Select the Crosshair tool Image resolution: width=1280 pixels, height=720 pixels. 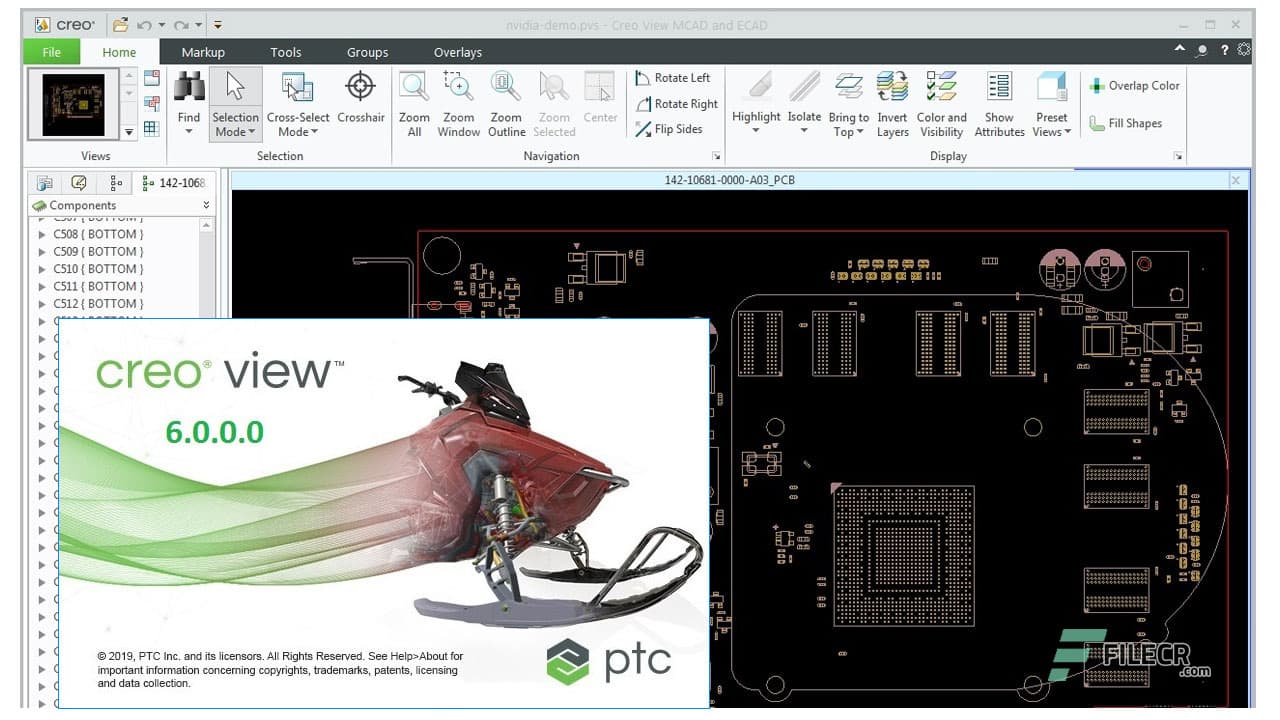coord(360,100)
